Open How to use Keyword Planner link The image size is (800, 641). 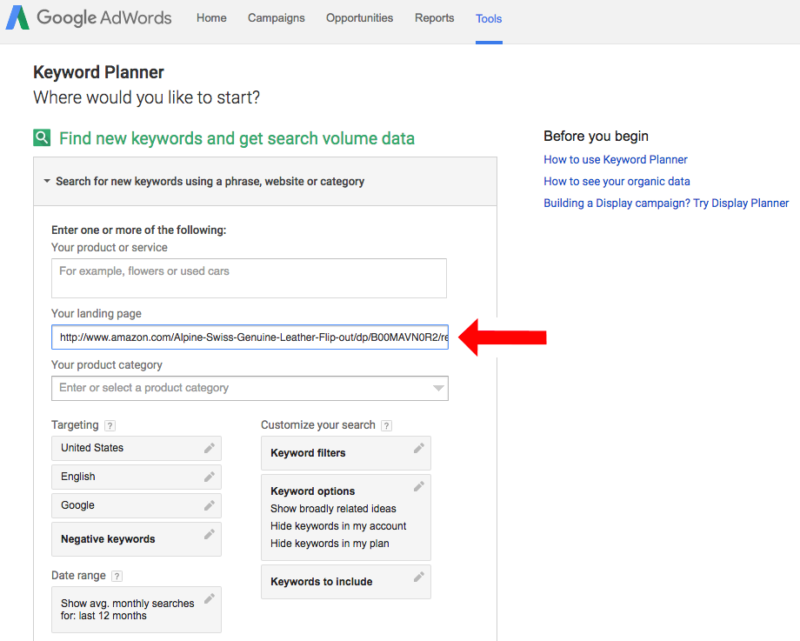click(615, 160)
